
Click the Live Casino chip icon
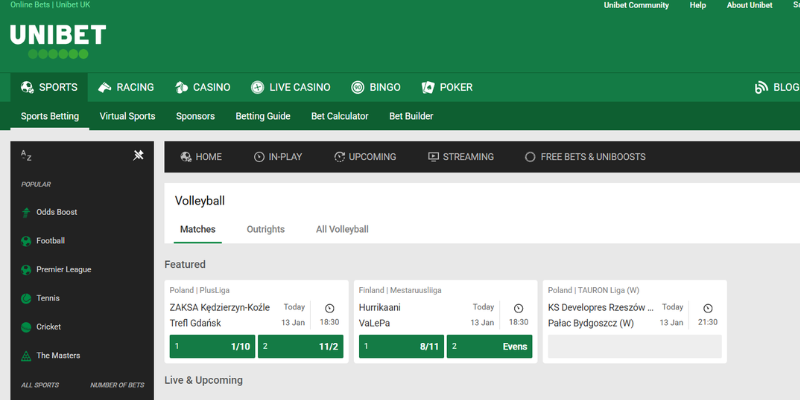pos(258,87)
